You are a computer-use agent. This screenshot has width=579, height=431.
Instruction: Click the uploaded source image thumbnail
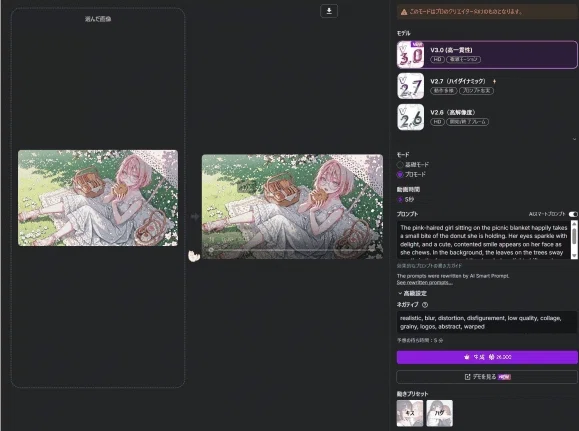(x=98, y=198)
